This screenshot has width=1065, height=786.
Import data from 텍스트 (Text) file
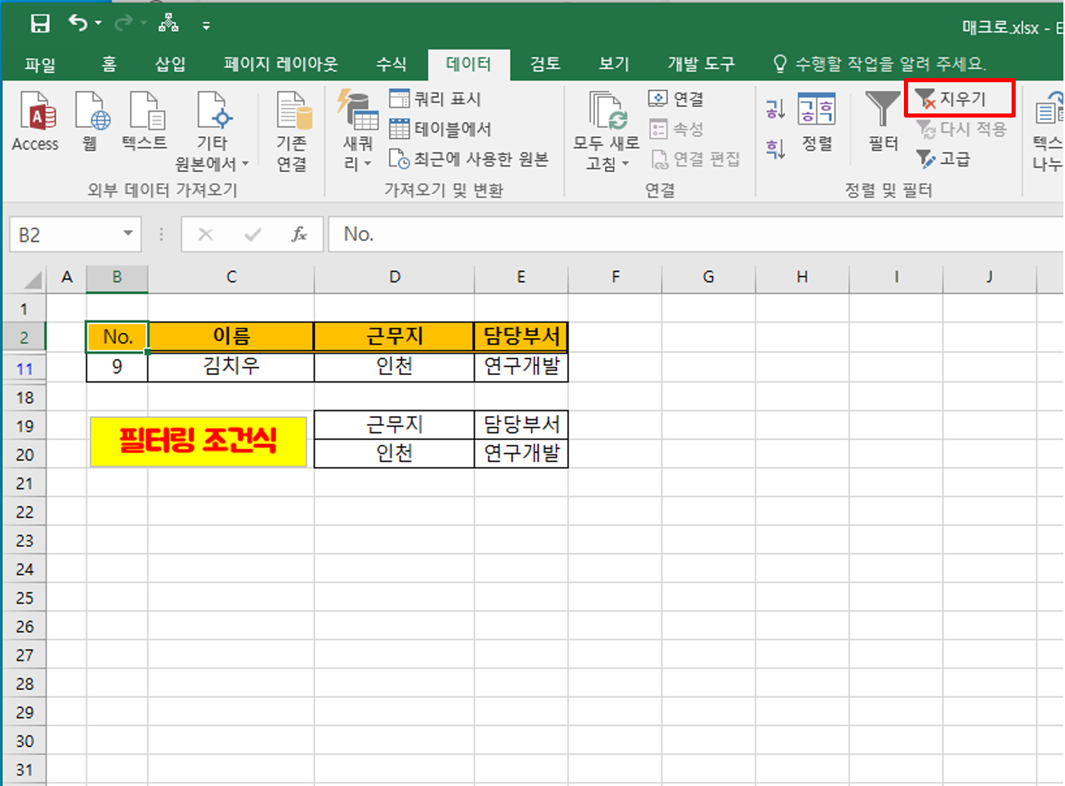(x=144, y=122)
